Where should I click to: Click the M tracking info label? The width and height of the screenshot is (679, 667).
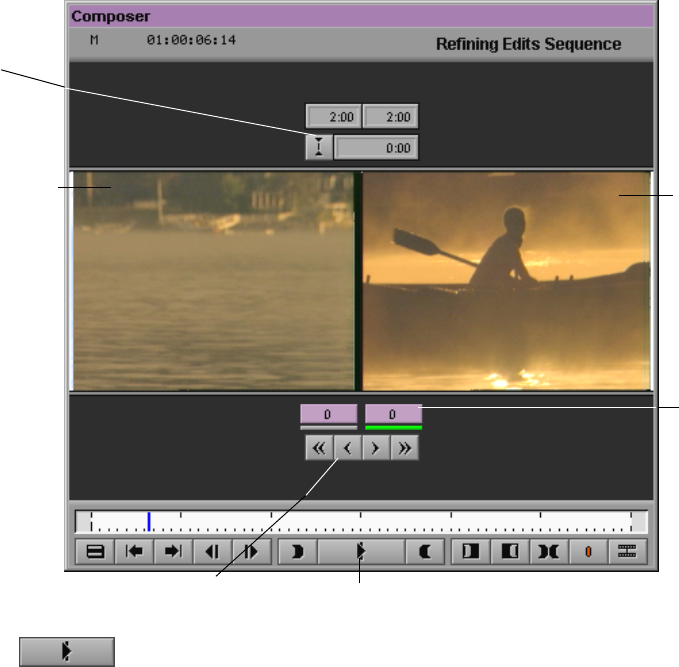pos(94,40)
